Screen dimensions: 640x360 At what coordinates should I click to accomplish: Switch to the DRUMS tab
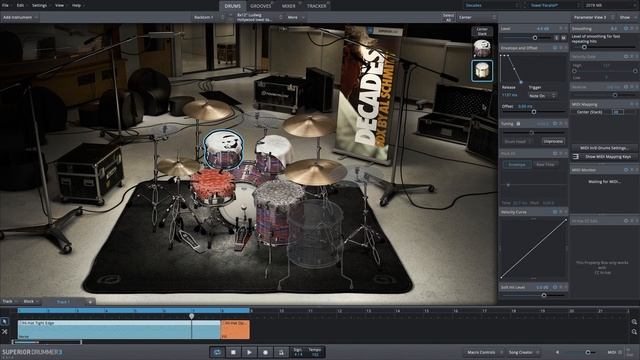233,6
